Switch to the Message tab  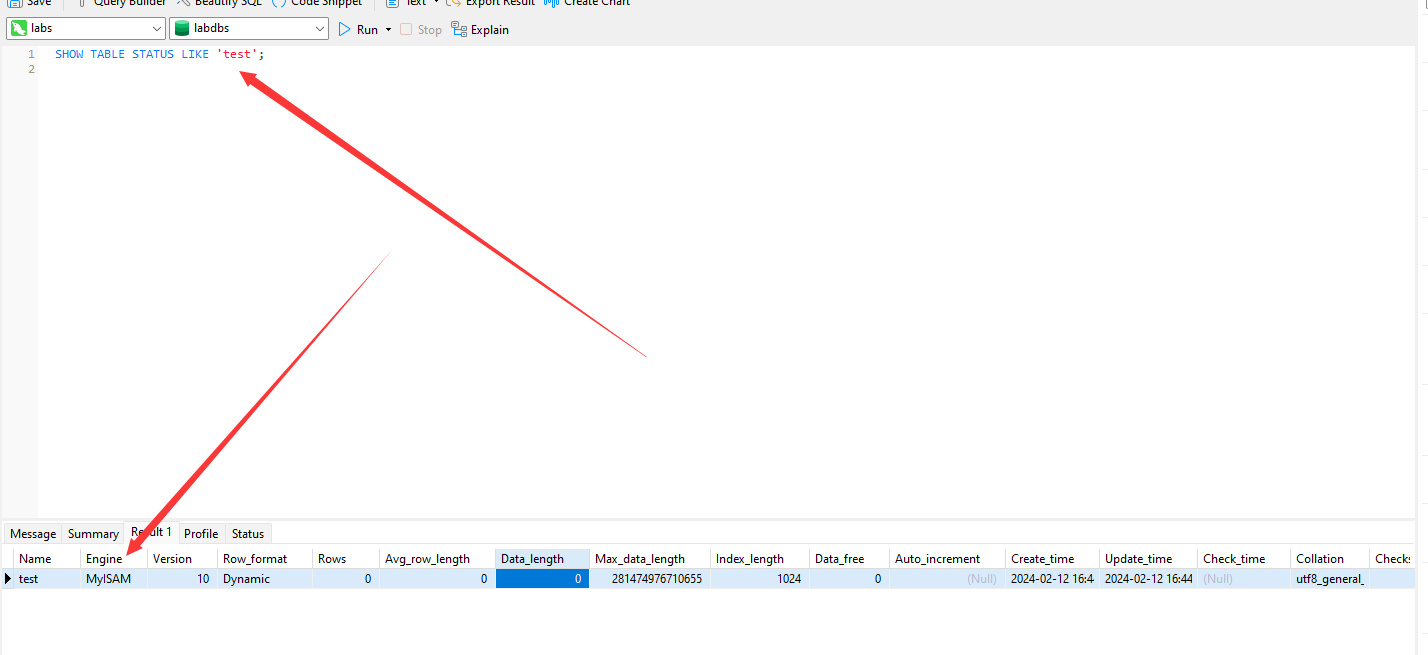pos(33,534)
